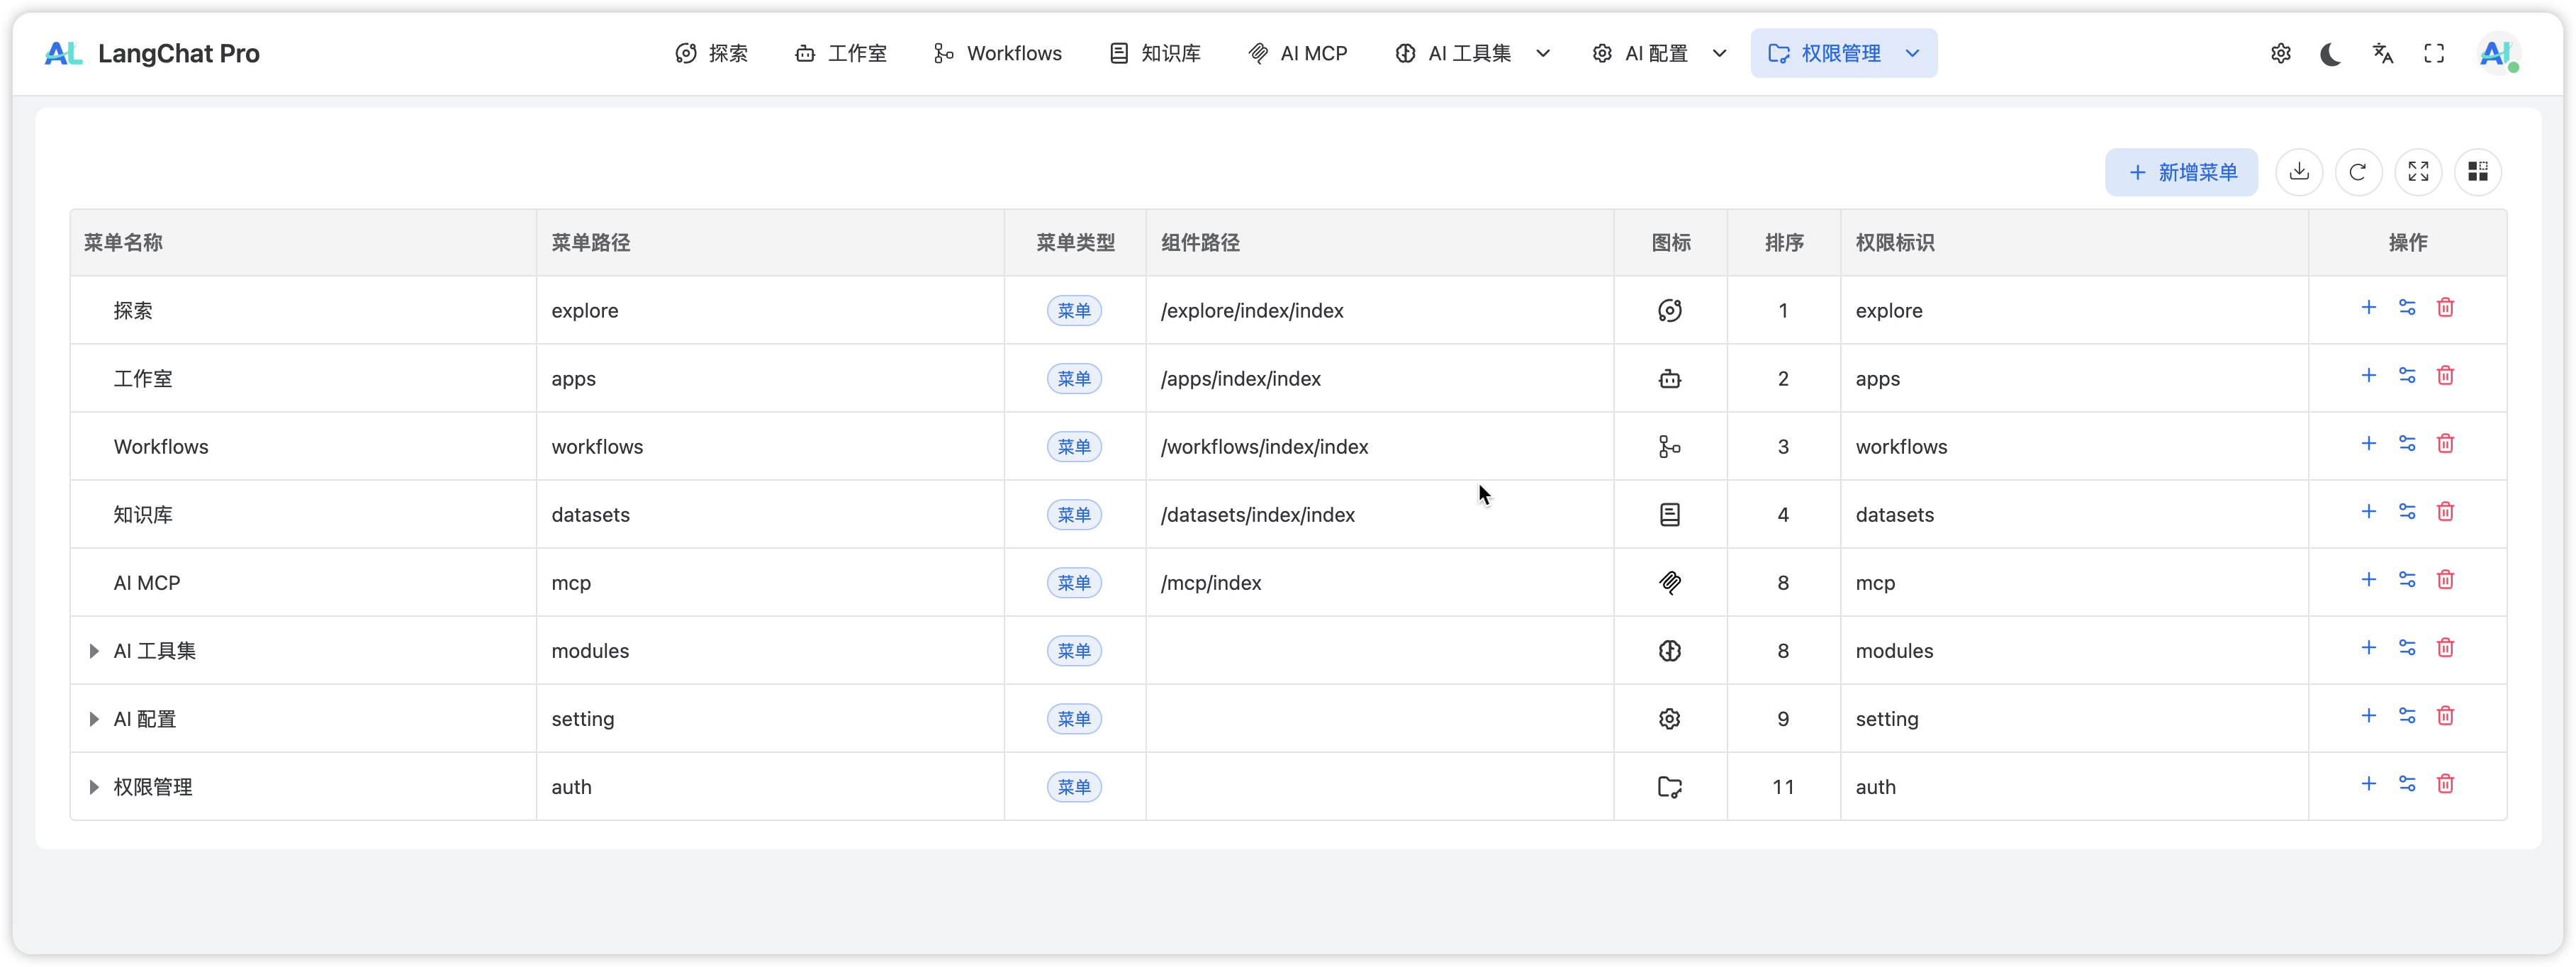Viewport: 2576px width, 967px height.
Task: Click the preferences gear icon in header
Action: tap(2280, 54)
